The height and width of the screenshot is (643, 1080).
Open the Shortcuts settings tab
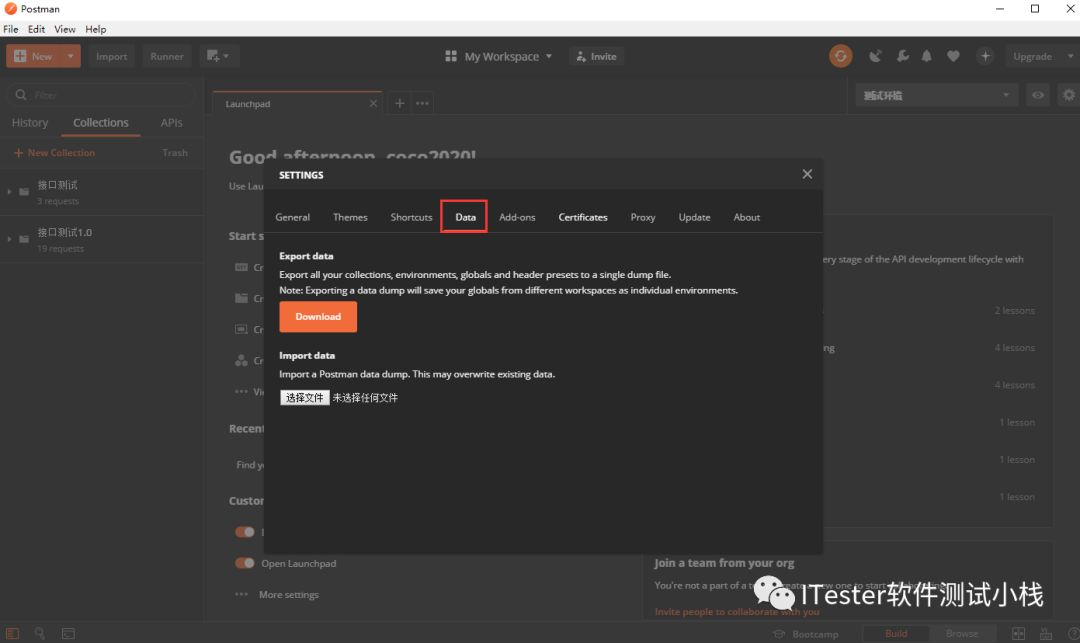point(411,217)
